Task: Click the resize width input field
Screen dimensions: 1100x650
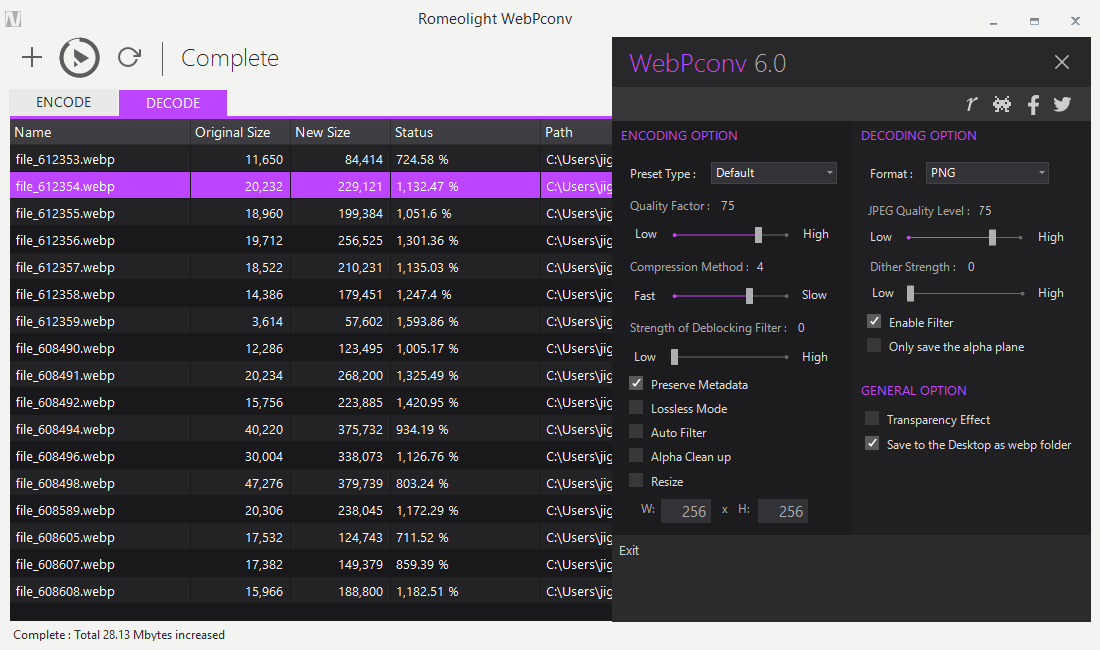Action: tap(685, 511)
